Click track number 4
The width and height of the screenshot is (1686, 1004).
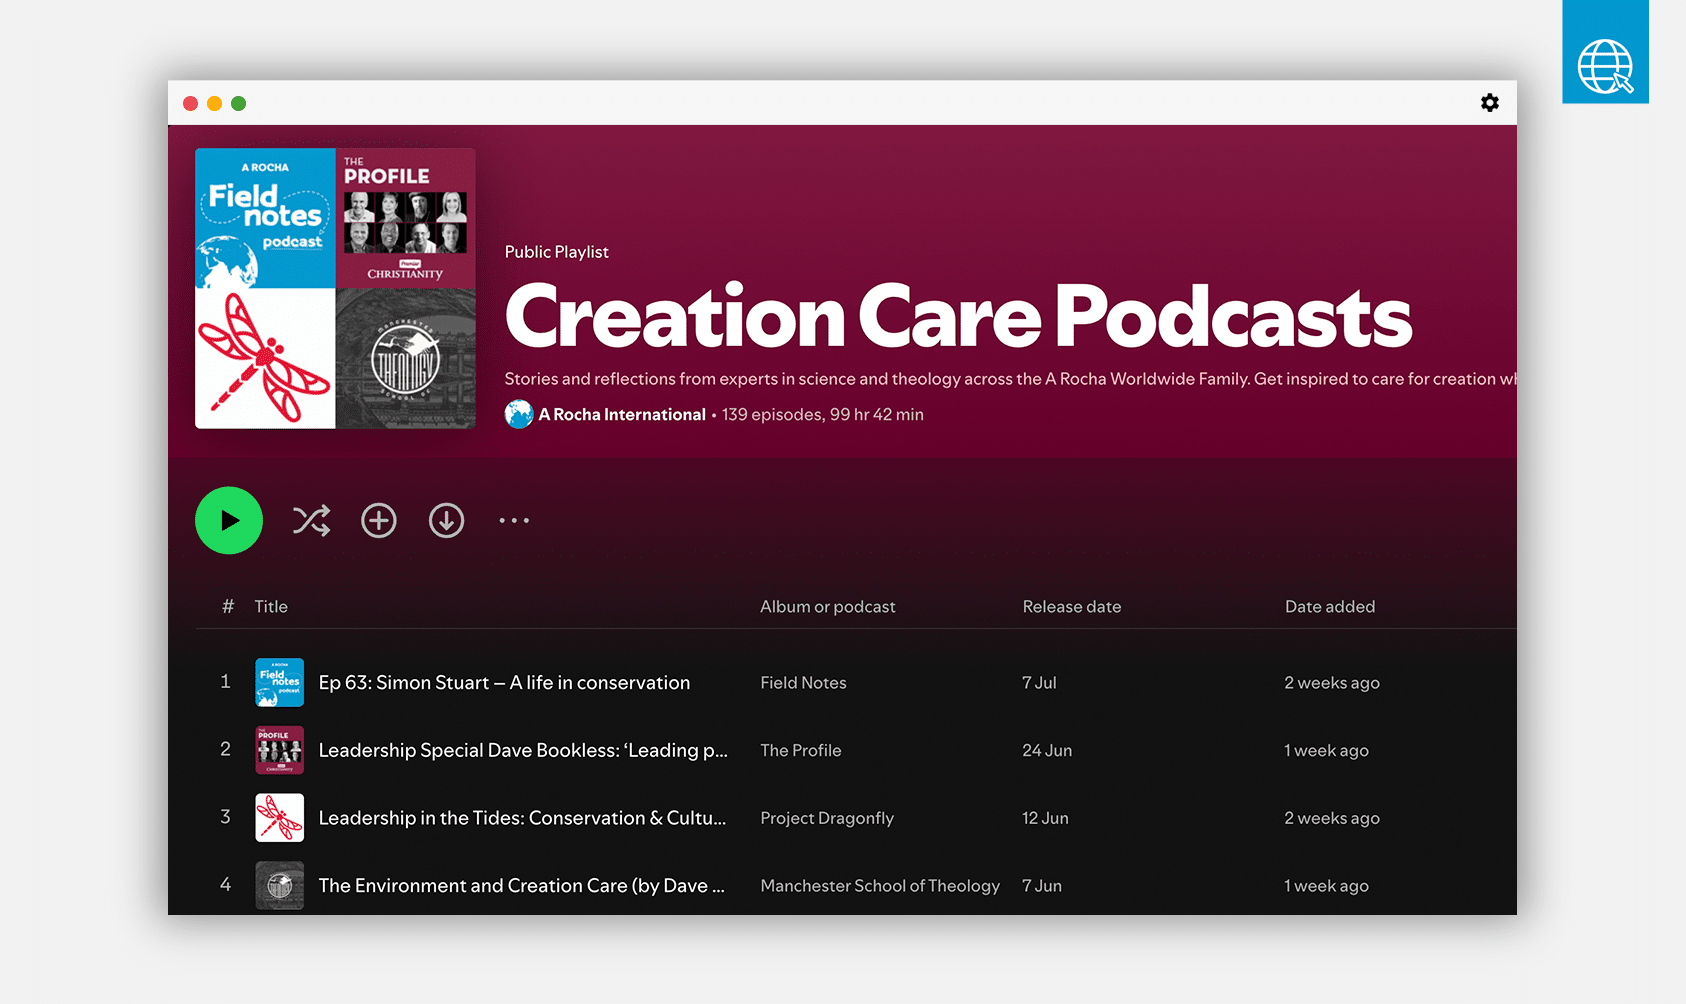tap(225, 885)
